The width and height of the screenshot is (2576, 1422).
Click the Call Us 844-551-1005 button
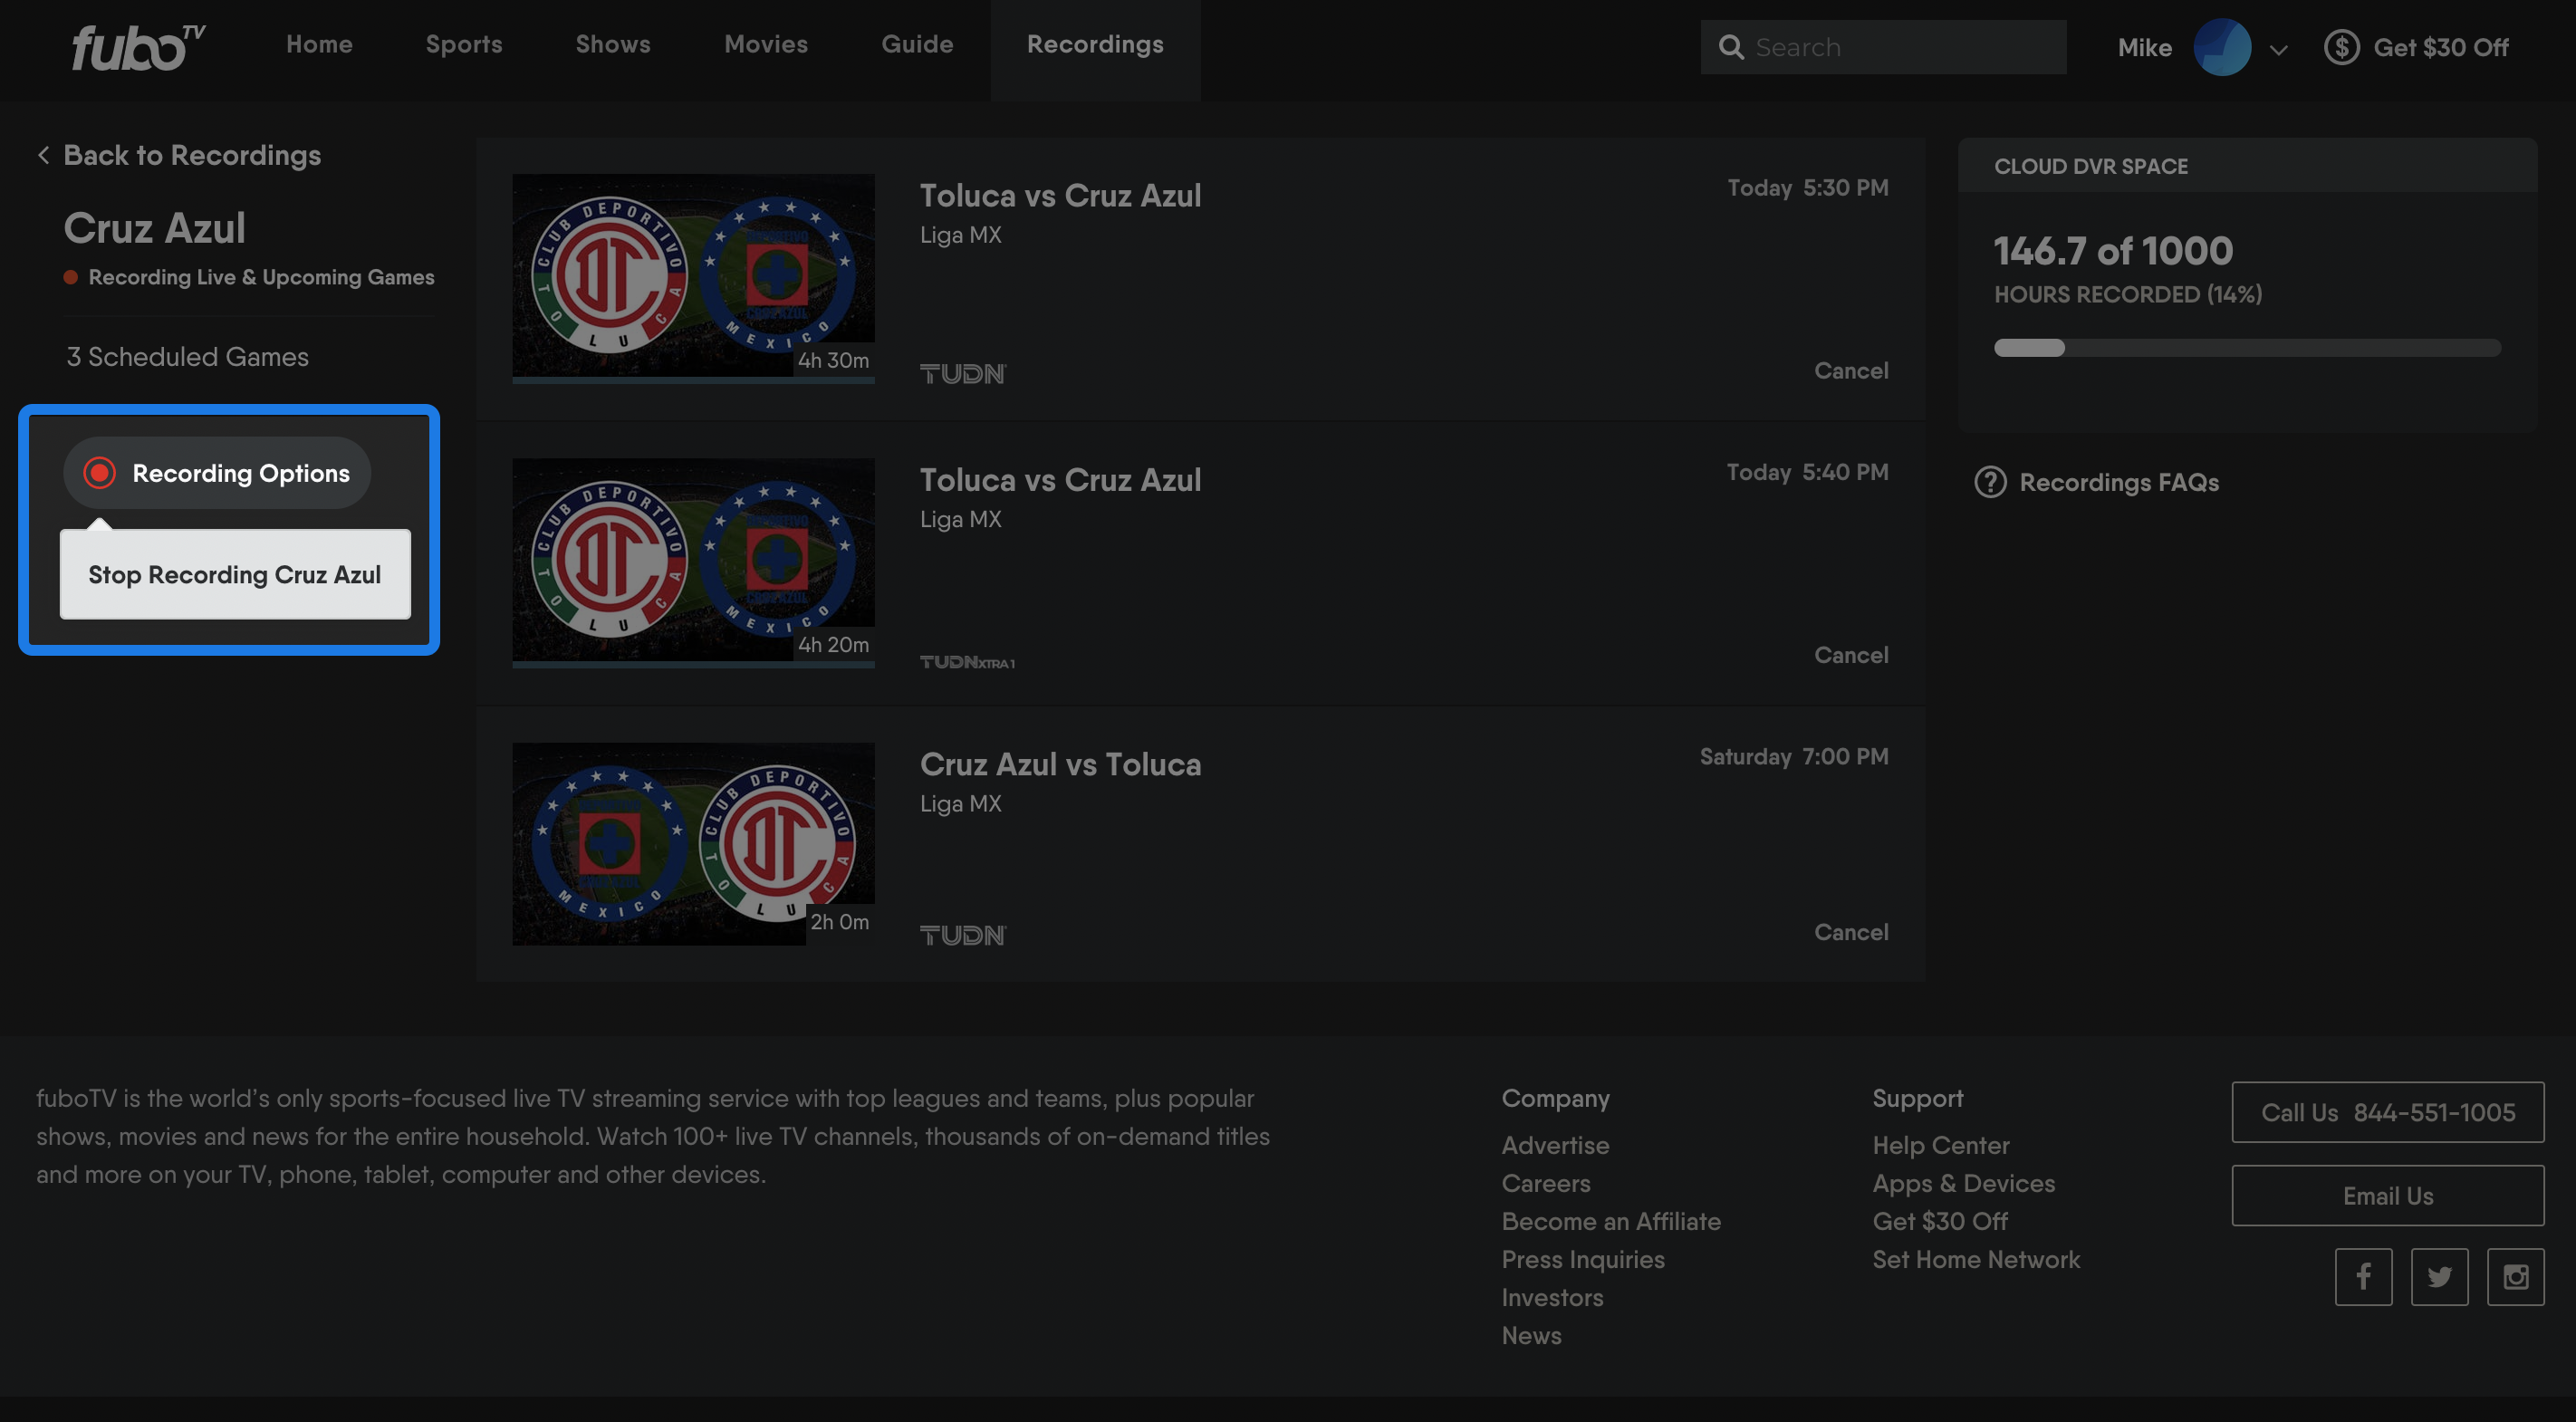coord(2387,1112)
